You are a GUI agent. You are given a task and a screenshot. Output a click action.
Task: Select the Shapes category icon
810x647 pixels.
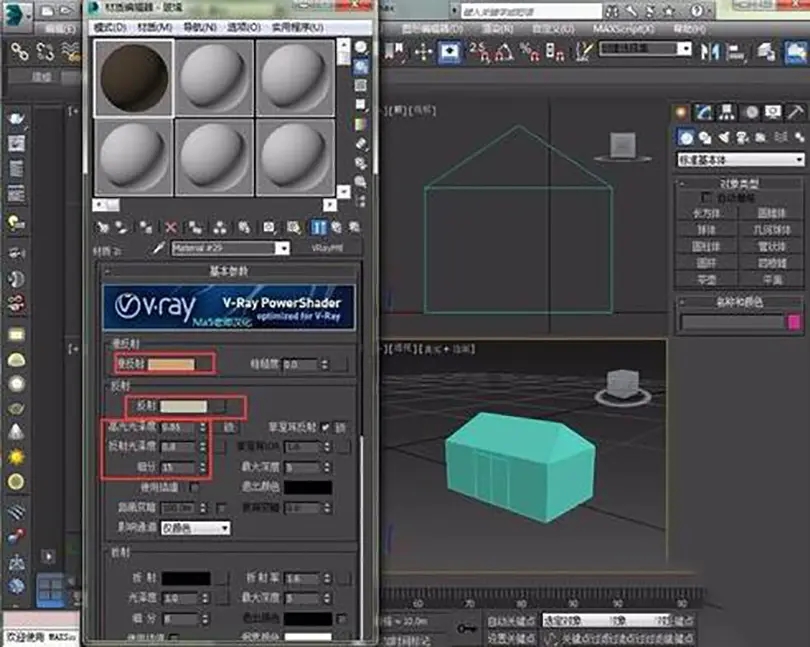[705, 137]
